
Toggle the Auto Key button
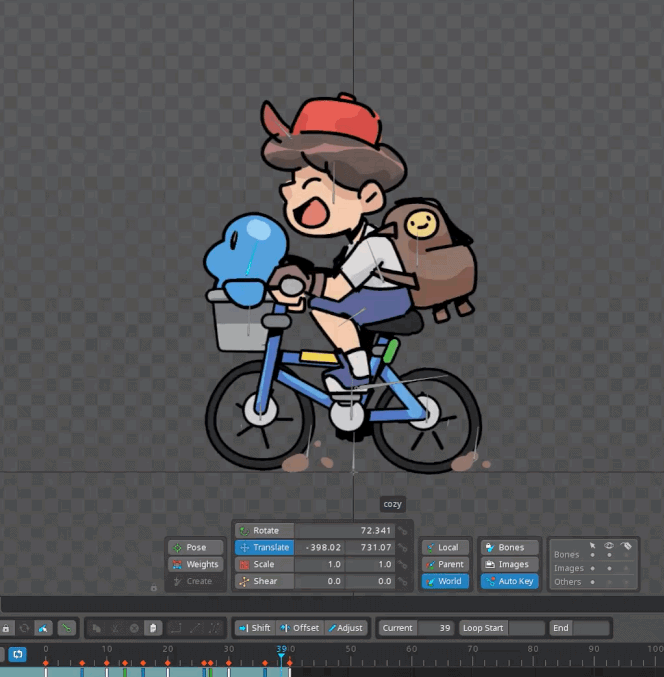pyautogui.click(x=508, y=581)
